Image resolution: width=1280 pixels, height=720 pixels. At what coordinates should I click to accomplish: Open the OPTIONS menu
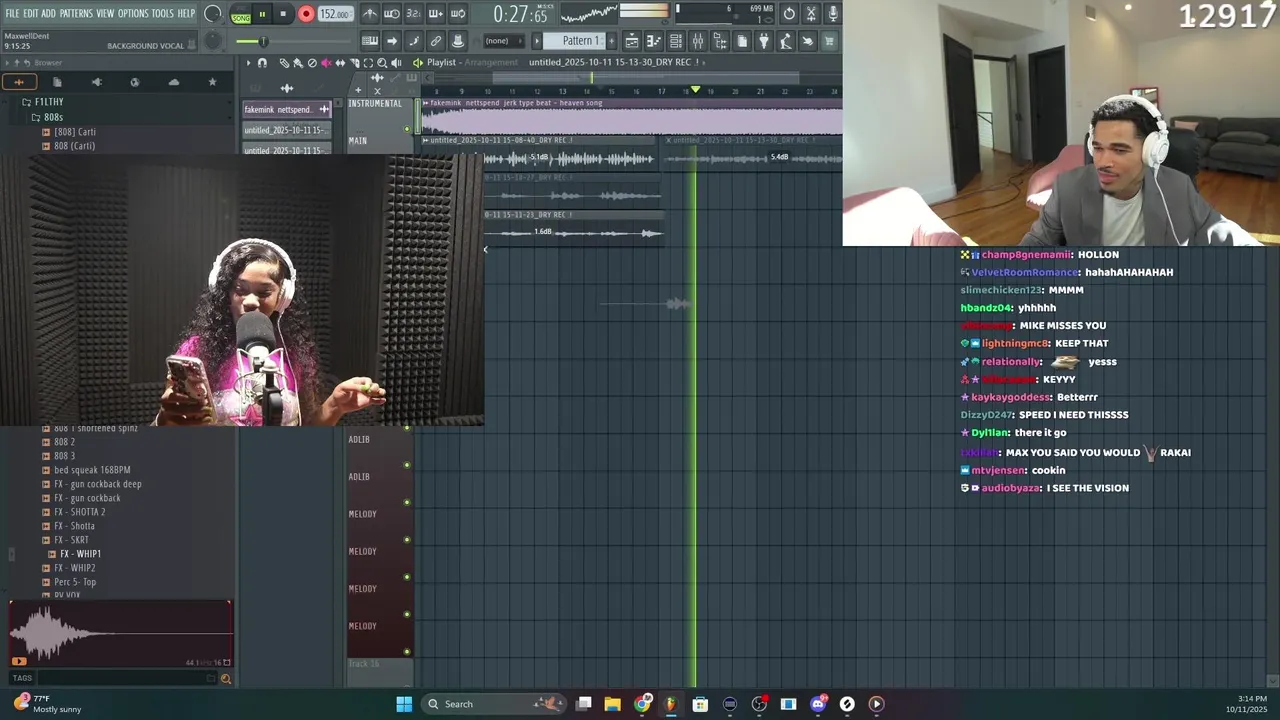(x=133, y=13)
